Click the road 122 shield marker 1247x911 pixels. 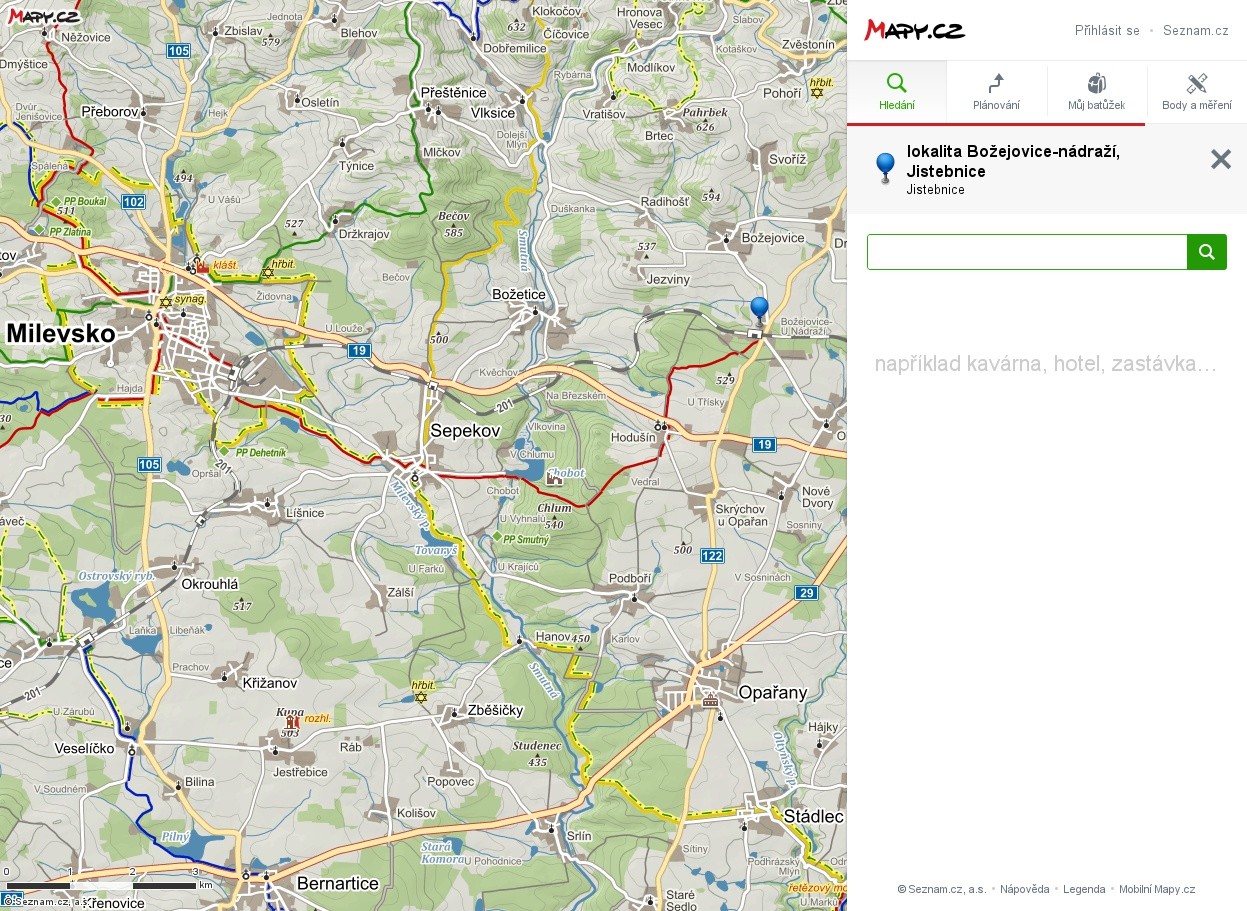[712, 556]
